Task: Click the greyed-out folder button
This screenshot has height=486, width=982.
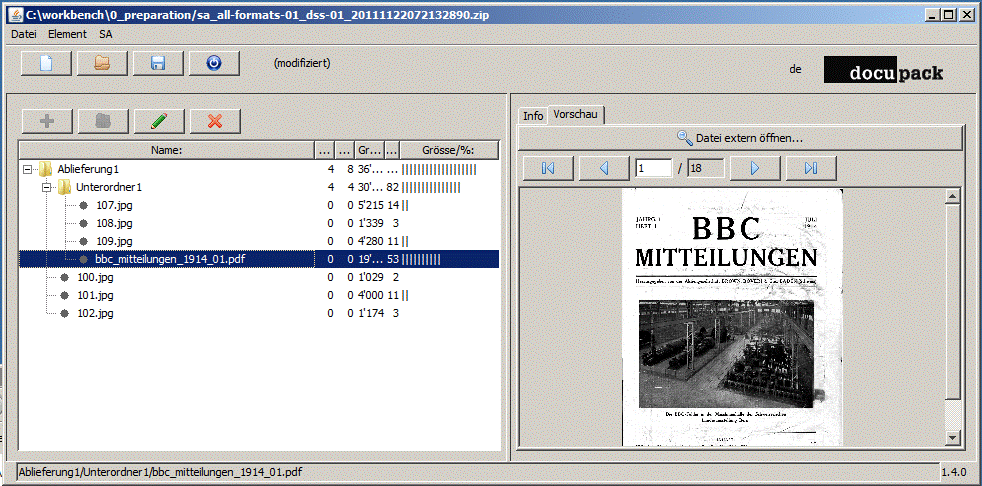Action: click(x=103, y=122)
